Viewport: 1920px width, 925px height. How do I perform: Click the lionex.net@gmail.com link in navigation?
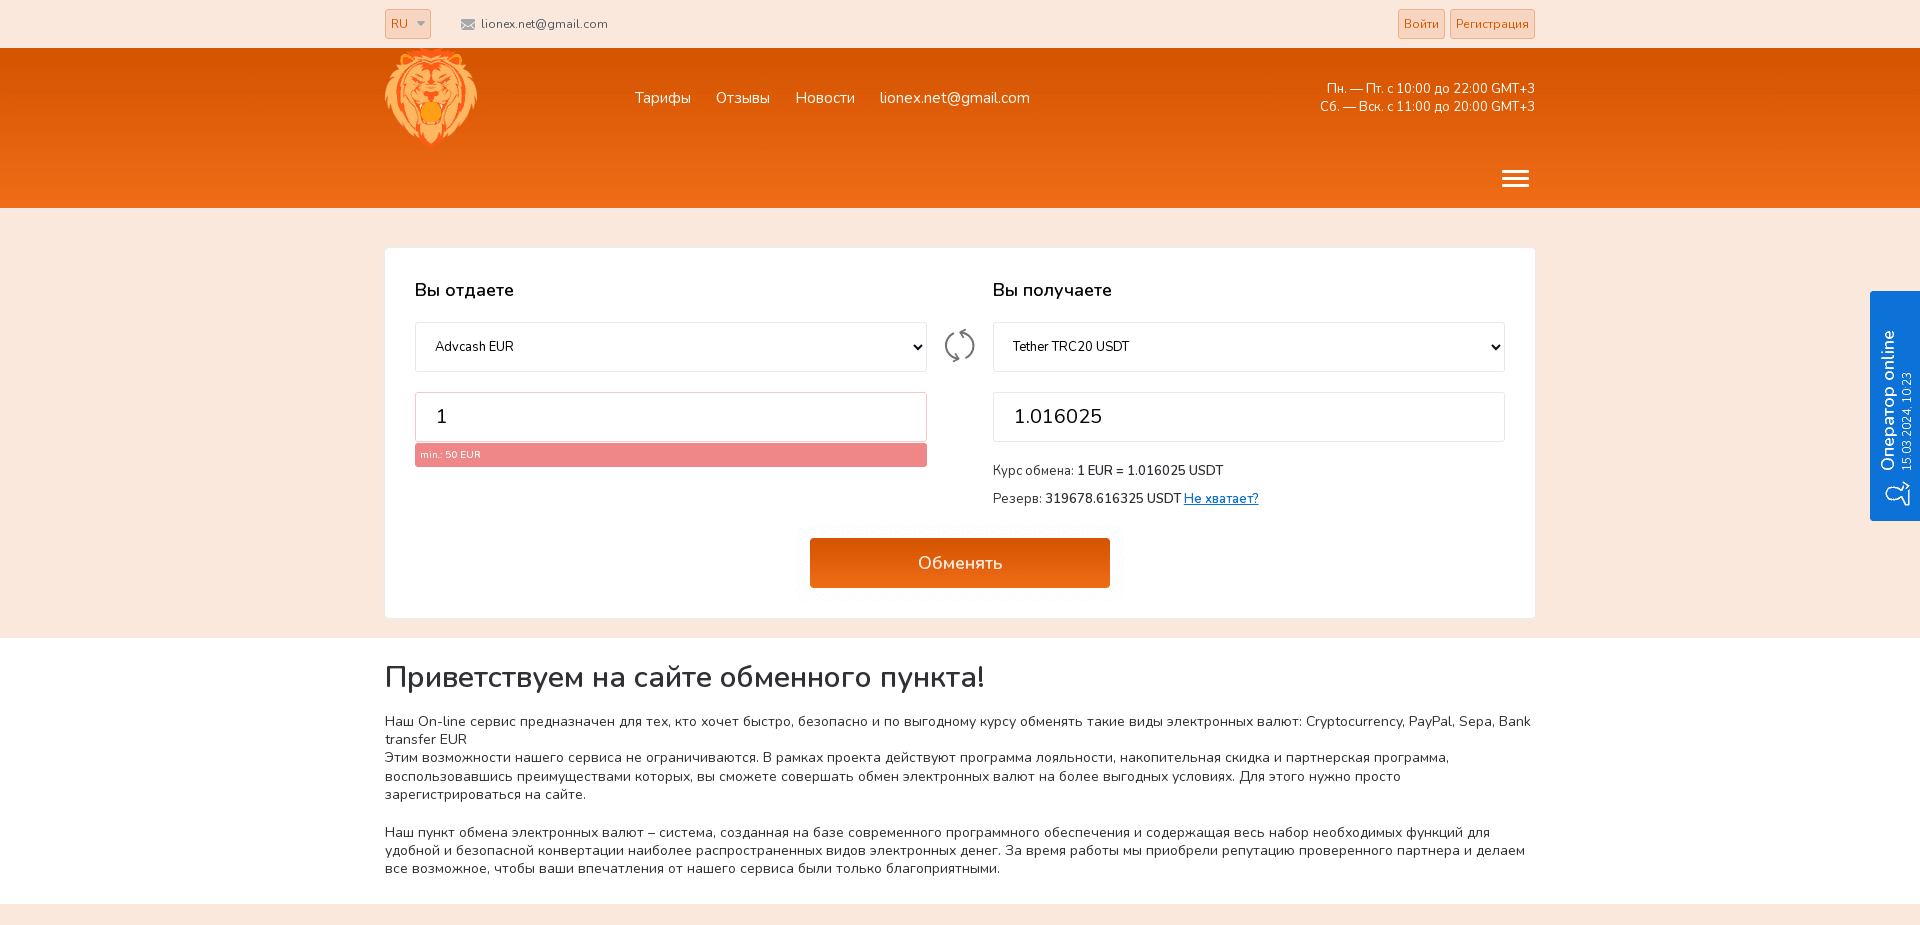[954, 97]
